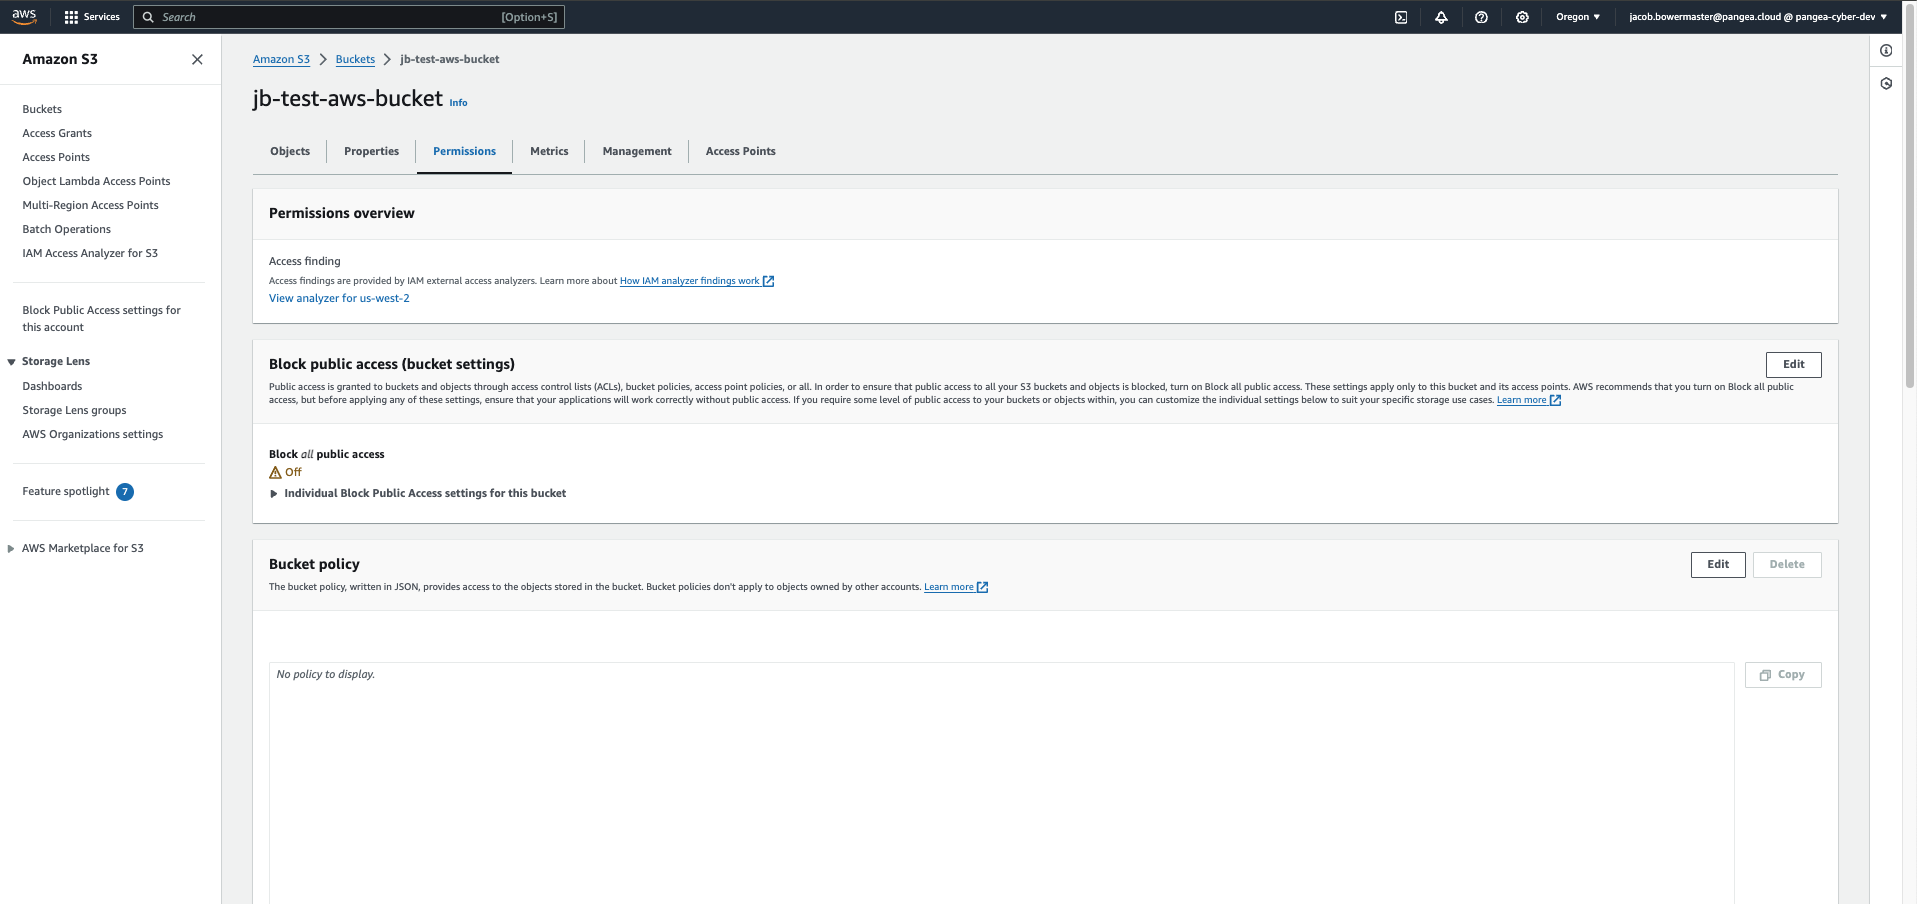Viewport: 1917px width, 904px height.
Task: Open the Access Points tab
Action: pyautogui.click(x=740, y=152)
